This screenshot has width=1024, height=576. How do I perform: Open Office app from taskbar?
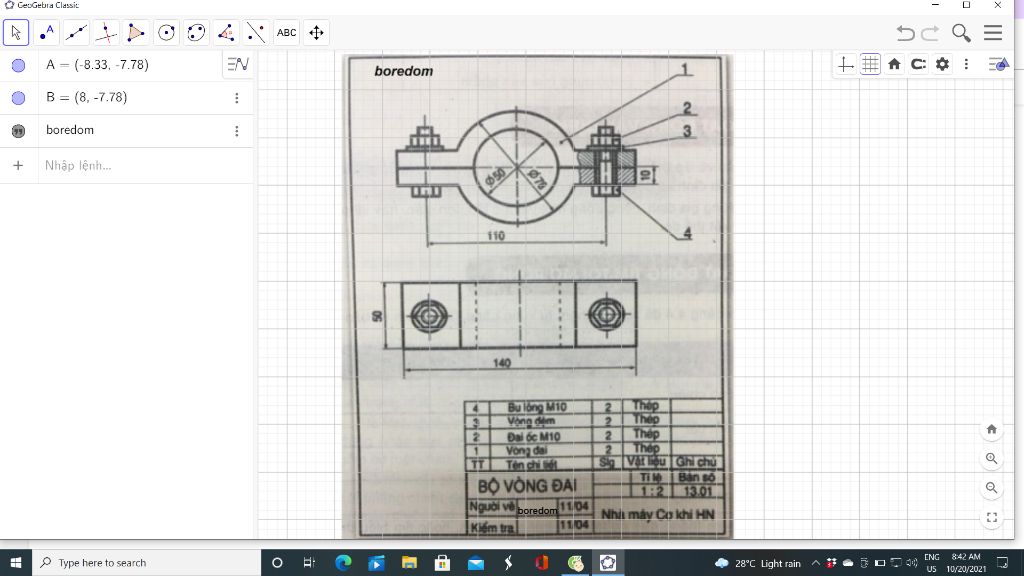541,562
